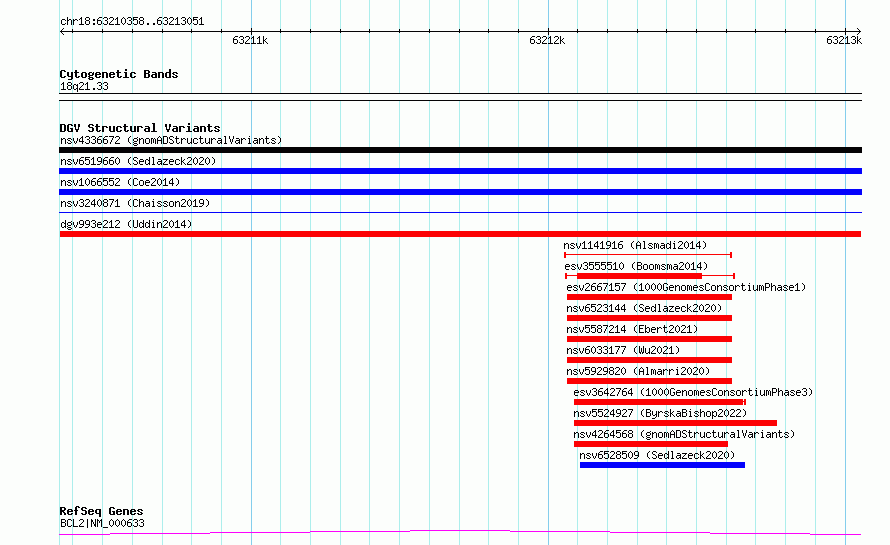
Task: Open nsv5929820 (Almarri2020) label
Action: click(x=638, y=371)
